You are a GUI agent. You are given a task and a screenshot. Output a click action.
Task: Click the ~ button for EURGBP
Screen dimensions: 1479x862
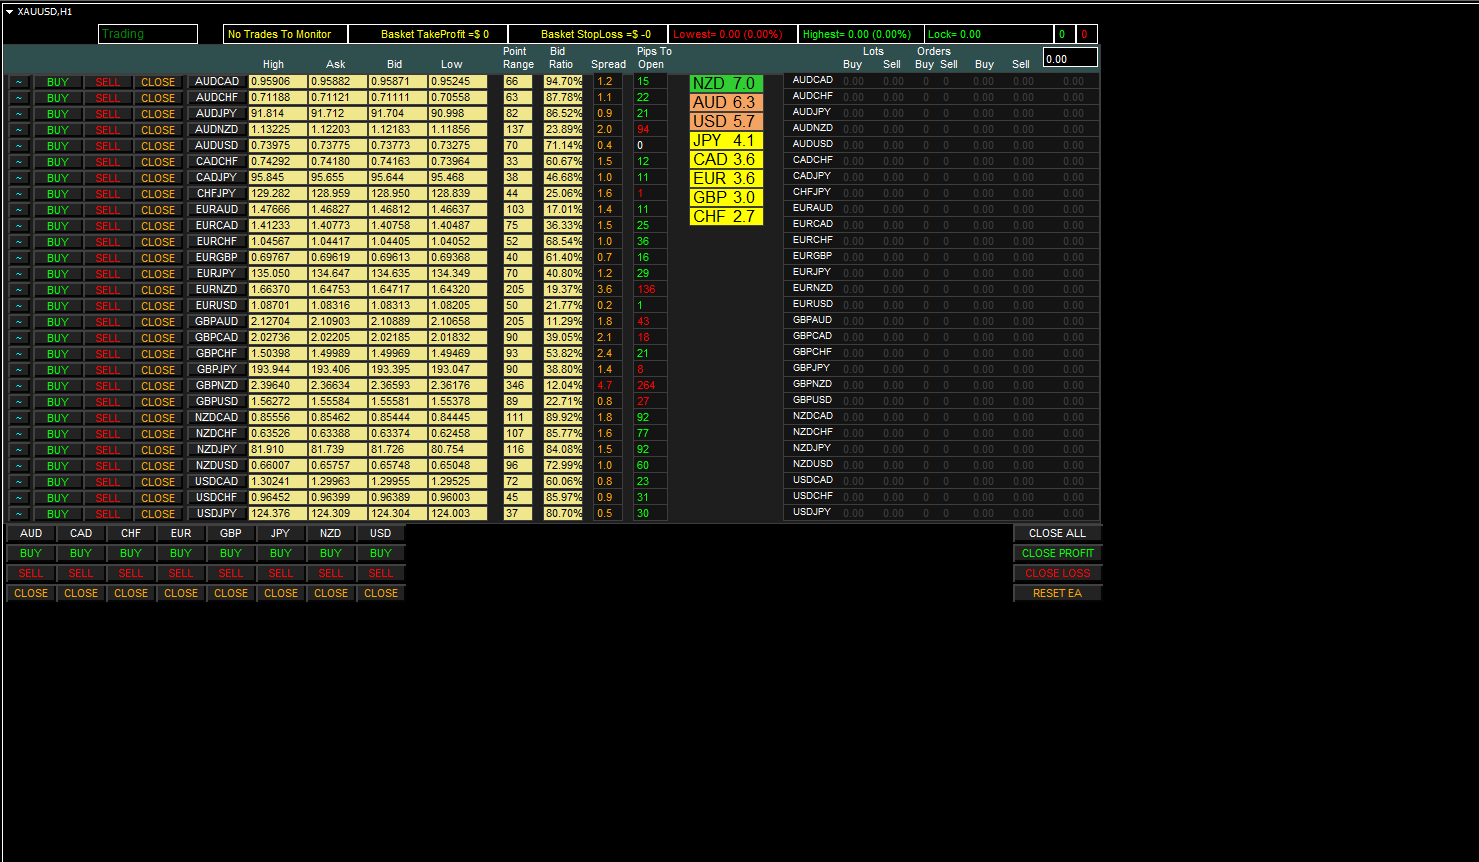click(x=19, y=258)
